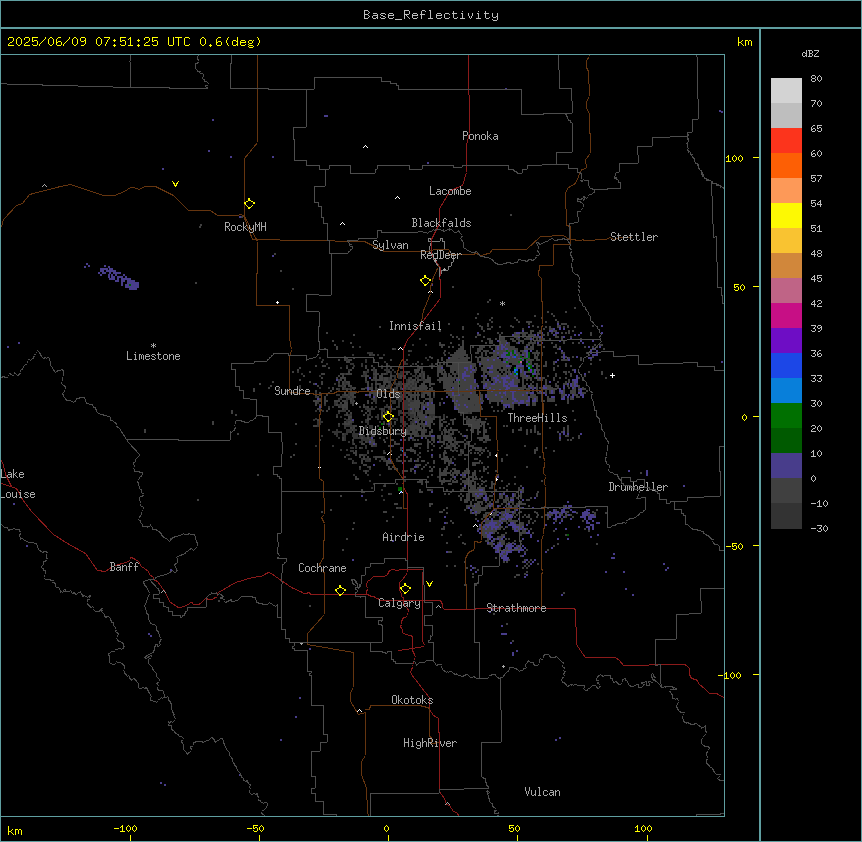This screenshot has width=862, height=842.
Task: Click the 80 dBZ light gray swatch
Action: [786, 91]
